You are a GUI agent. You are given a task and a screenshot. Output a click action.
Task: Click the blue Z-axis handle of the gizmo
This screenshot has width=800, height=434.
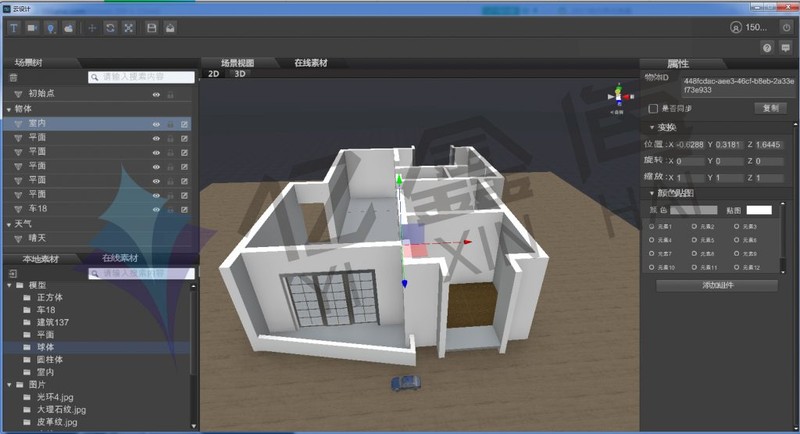coord(405,283)
